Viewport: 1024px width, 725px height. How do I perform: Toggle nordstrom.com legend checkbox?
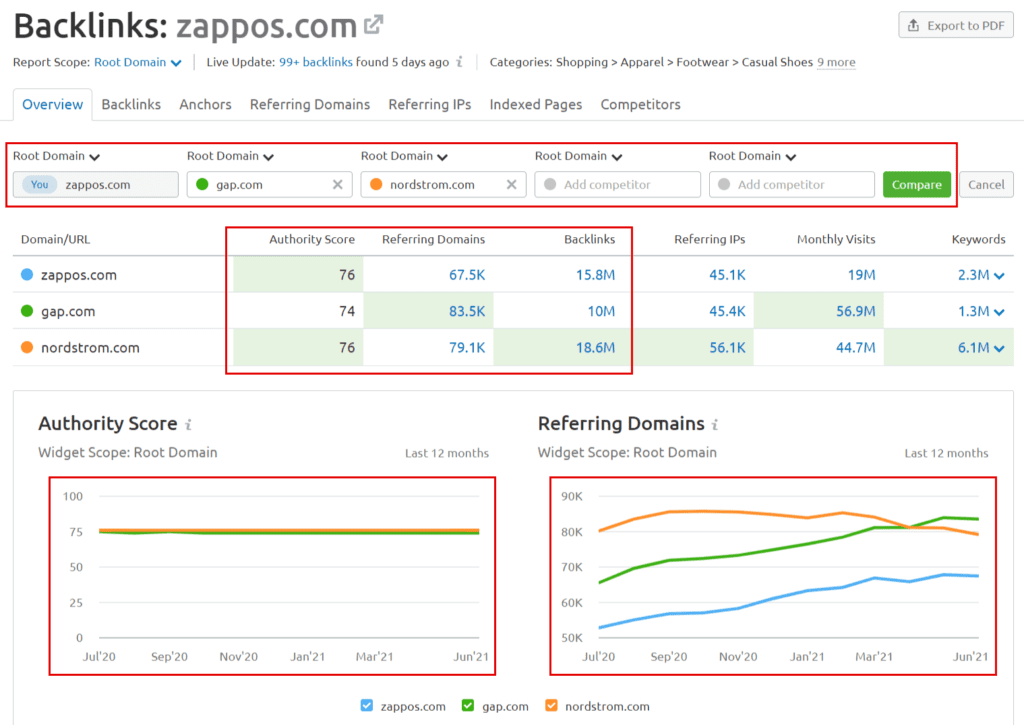[x=552, y=705]
